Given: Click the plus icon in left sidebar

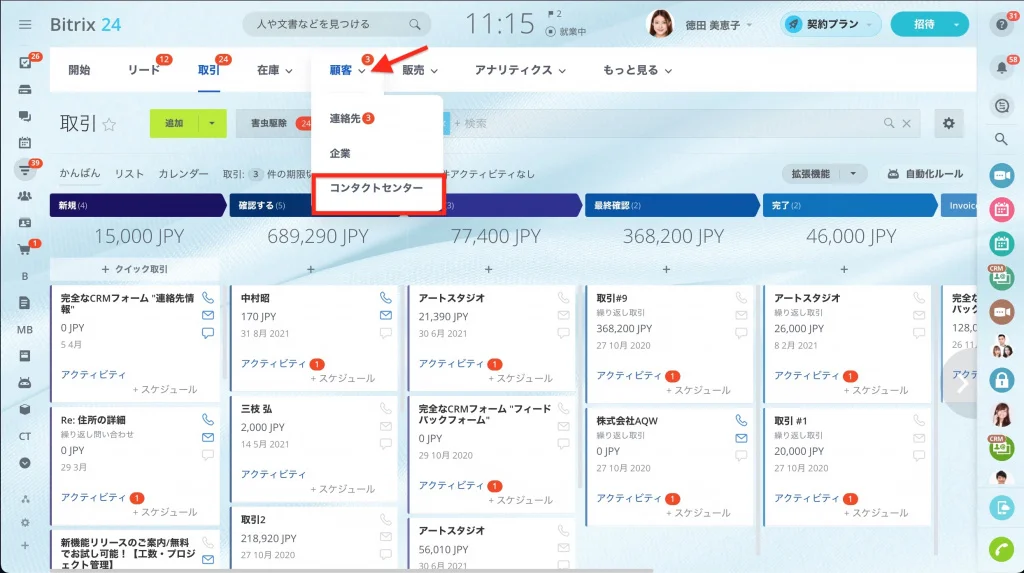Looking at the screenshot, I should point(25,546).
